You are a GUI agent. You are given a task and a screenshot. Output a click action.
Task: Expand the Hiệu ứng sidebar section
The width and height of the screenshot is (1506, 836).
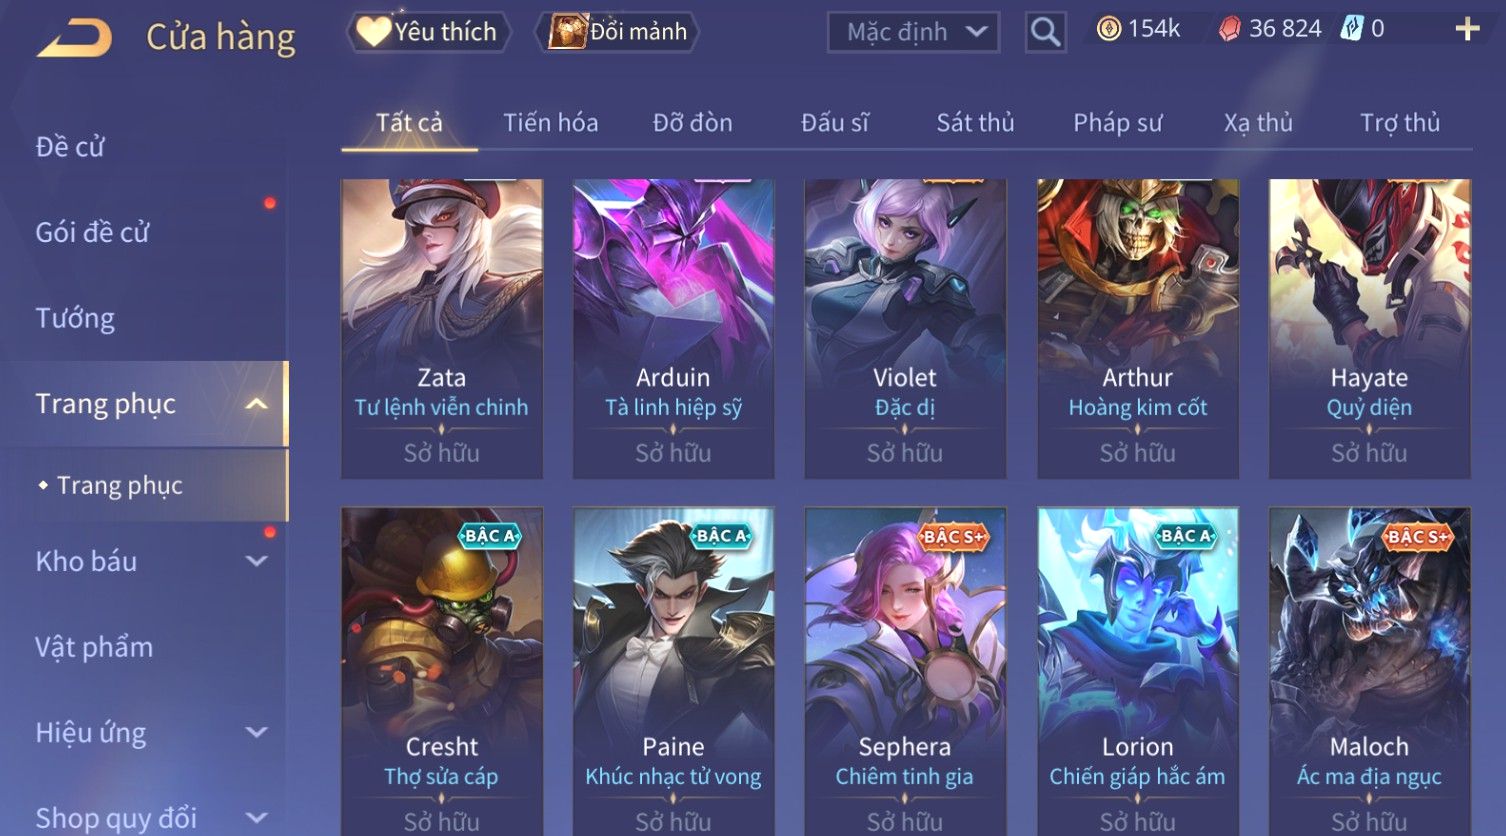tap(256, 733)
